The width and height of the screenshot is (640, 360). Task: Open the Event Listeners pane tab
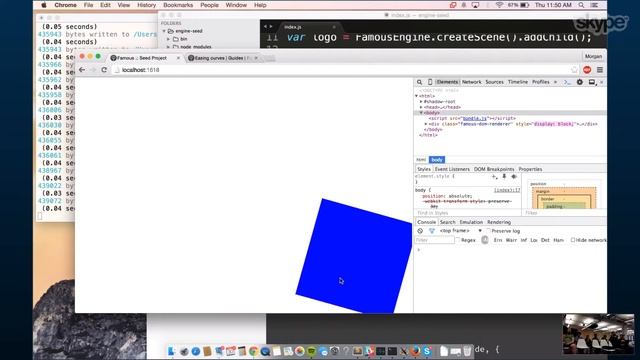point(452,169)
